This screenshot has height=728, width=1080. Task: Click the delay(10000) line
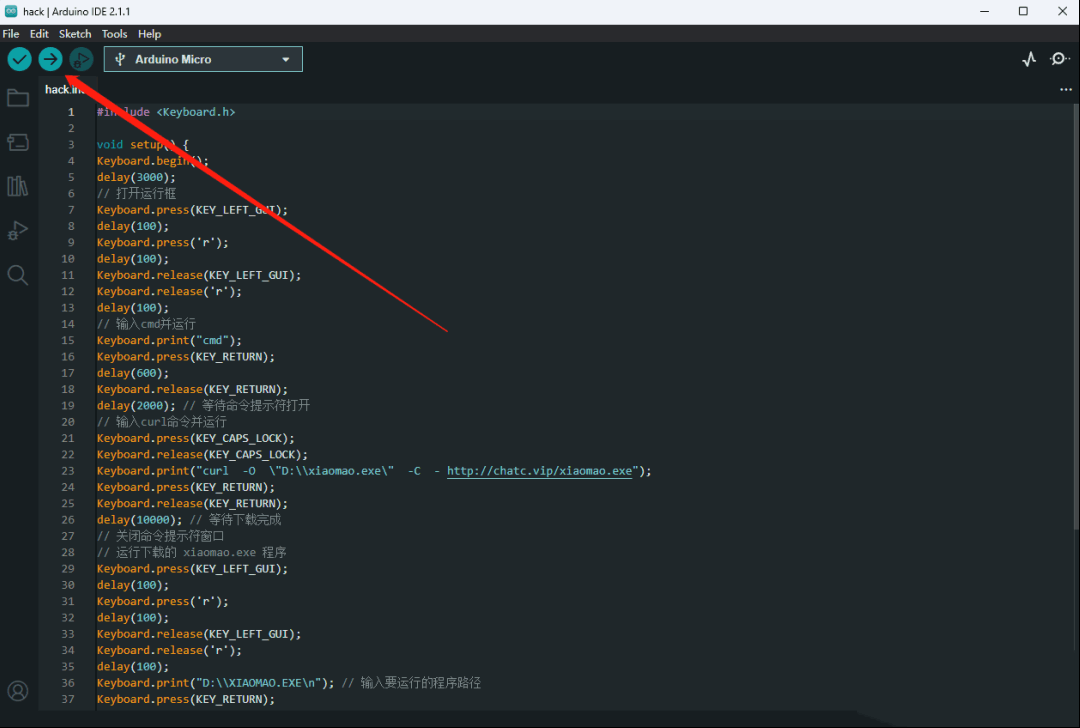(189, 520)
